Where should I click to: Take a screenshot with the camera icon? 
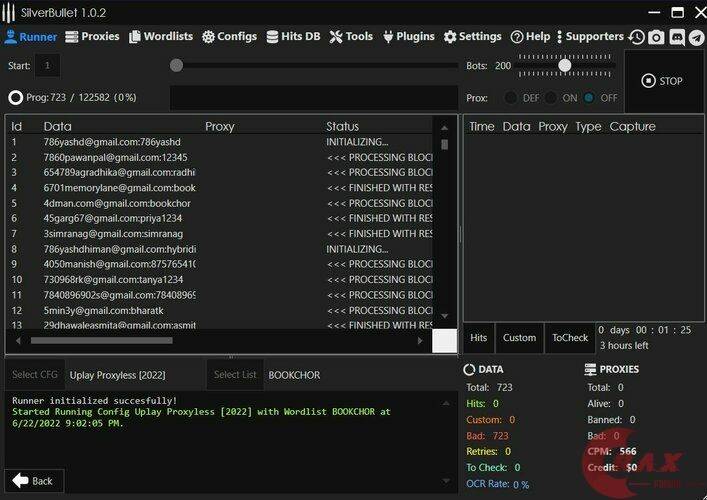656,37
